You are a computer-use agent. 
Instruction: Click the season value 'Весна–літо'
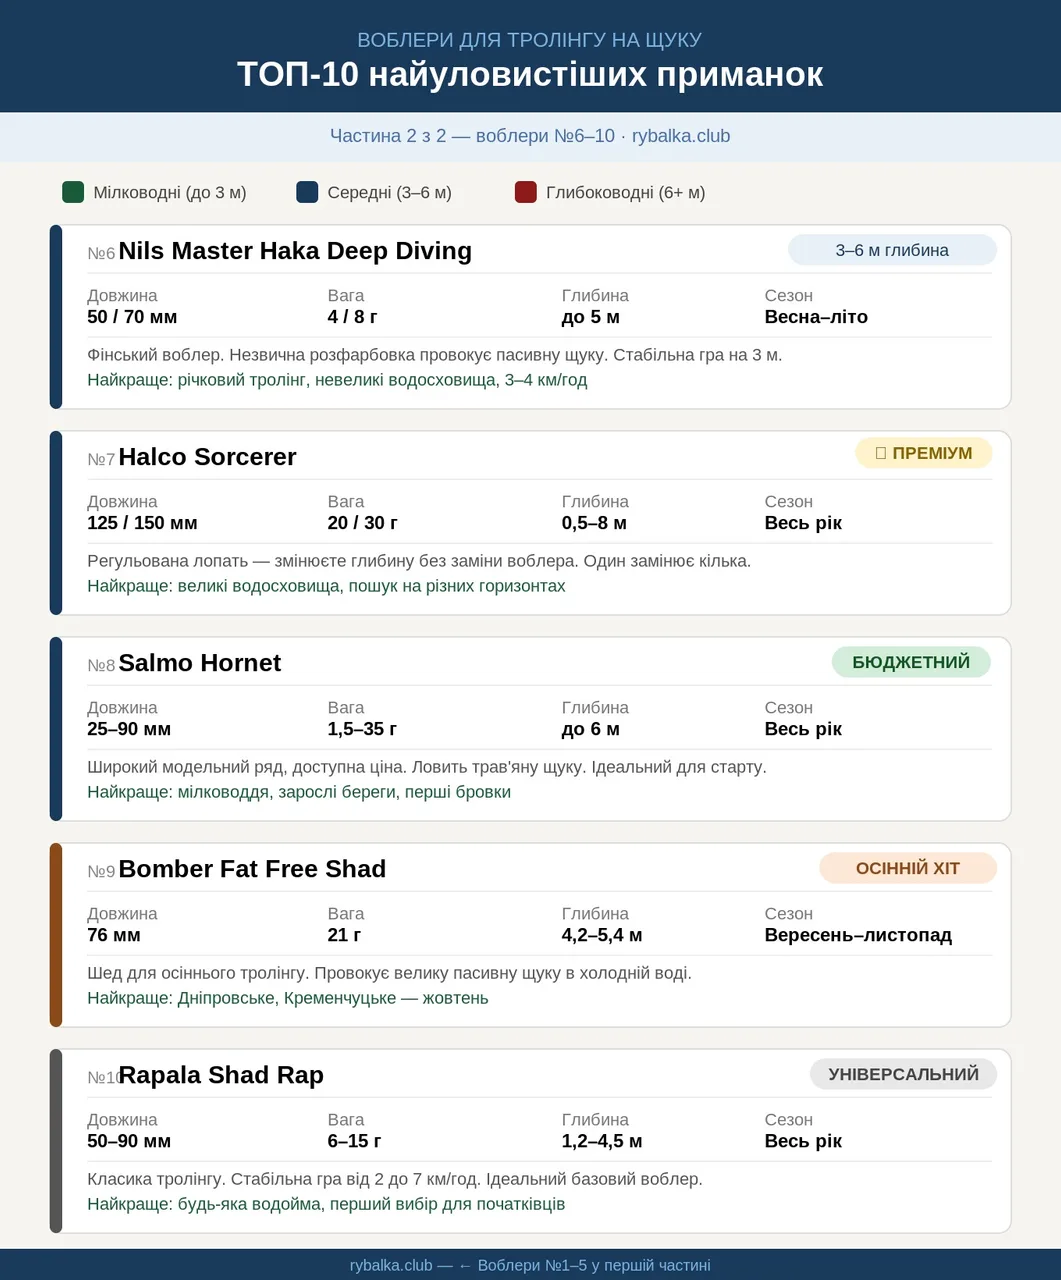(x=816, y=317)
